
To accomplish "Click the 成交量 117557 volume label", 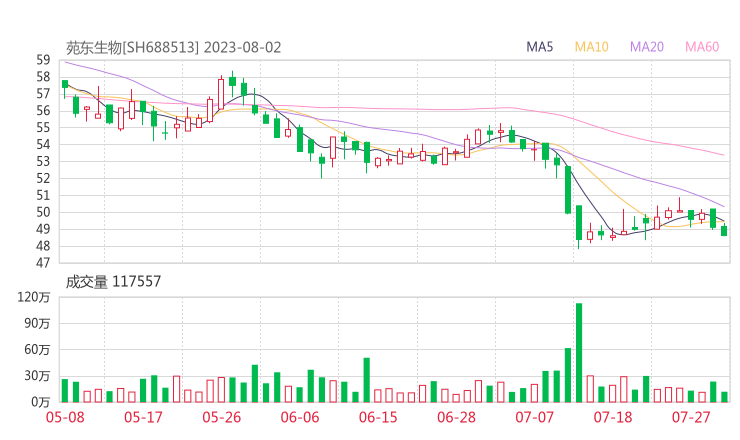I will click(x=113, y=282).
